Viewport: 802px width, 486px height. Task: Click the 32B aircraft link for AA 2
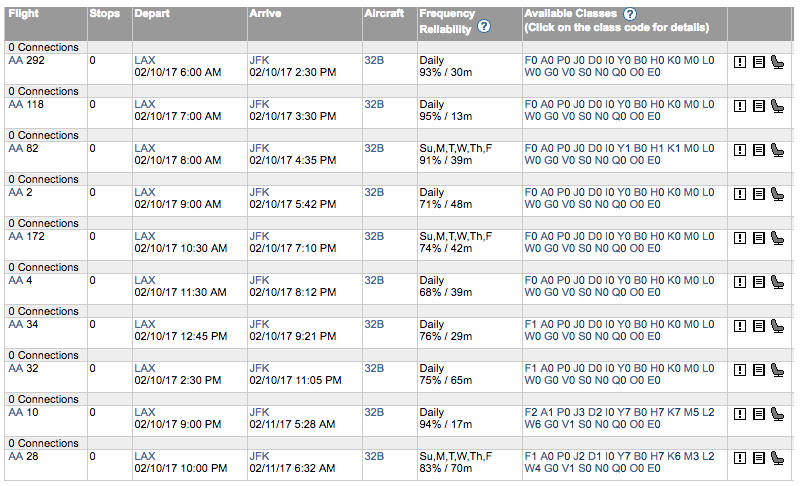click(x=374, y=192)
